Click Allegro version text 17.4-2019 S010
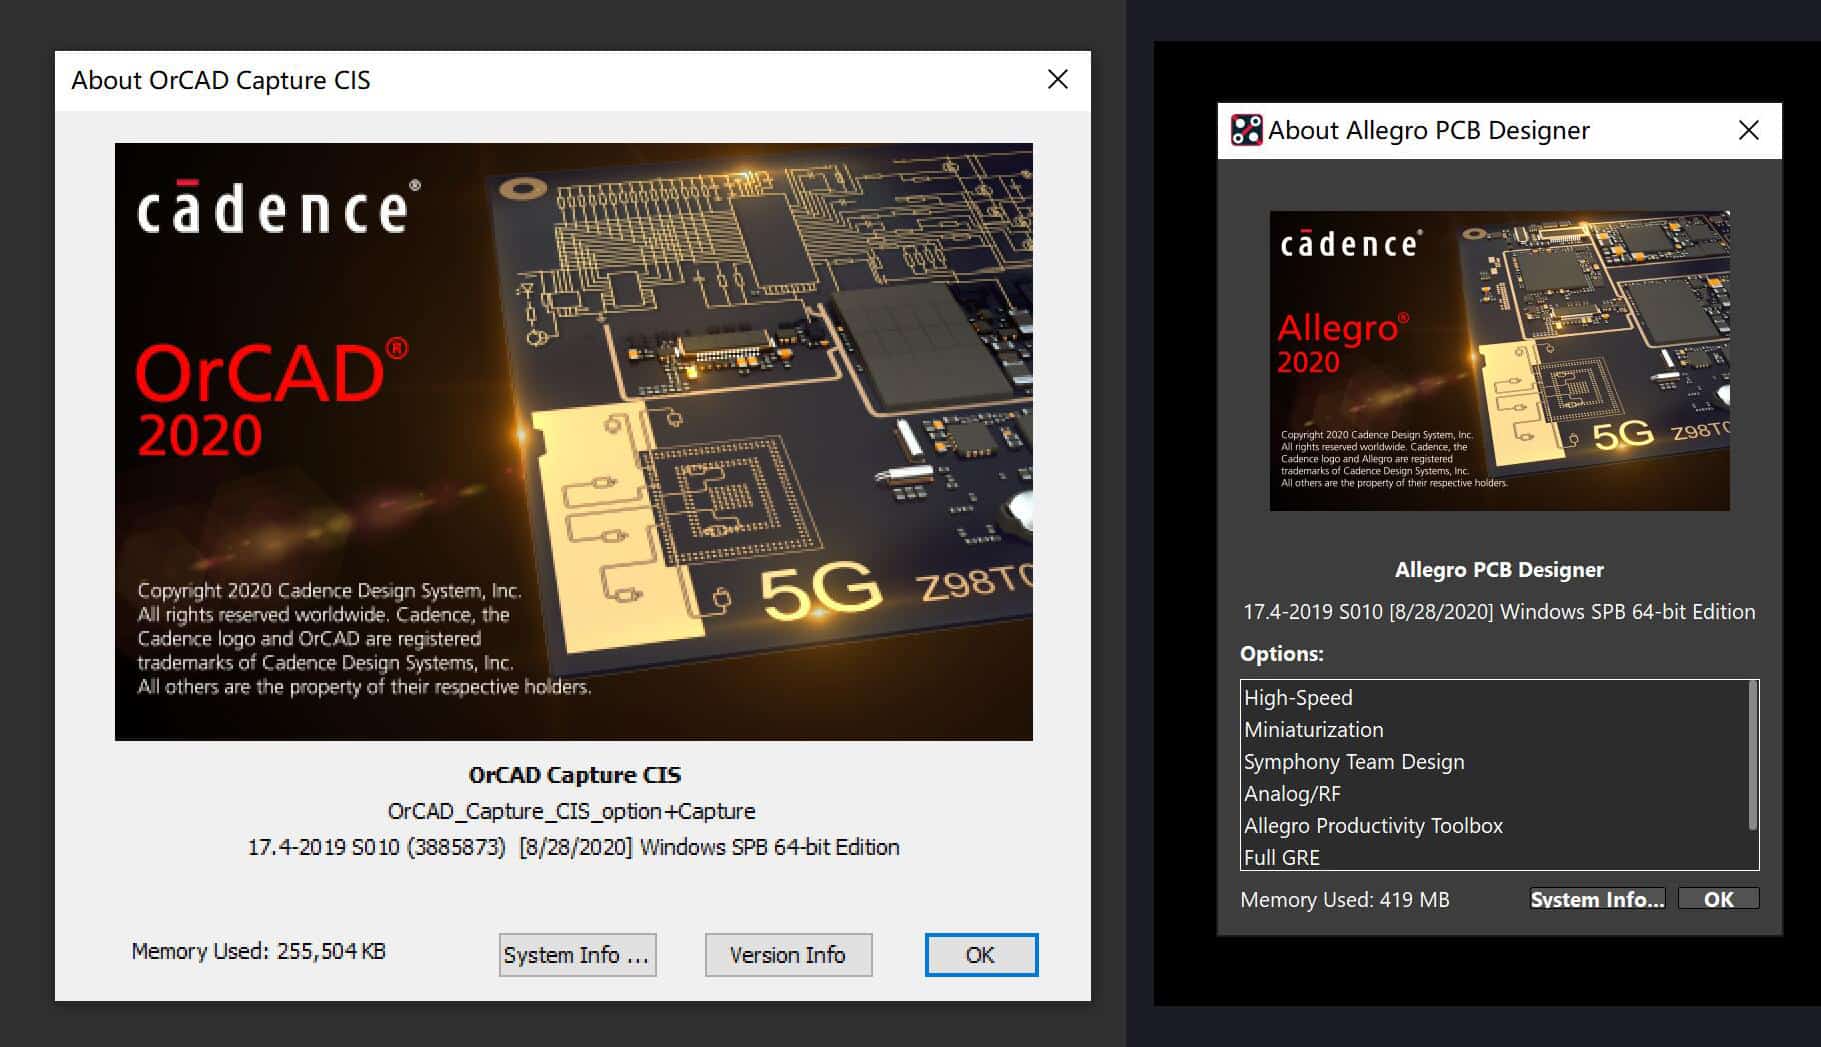 click(x=1313, y=612)
